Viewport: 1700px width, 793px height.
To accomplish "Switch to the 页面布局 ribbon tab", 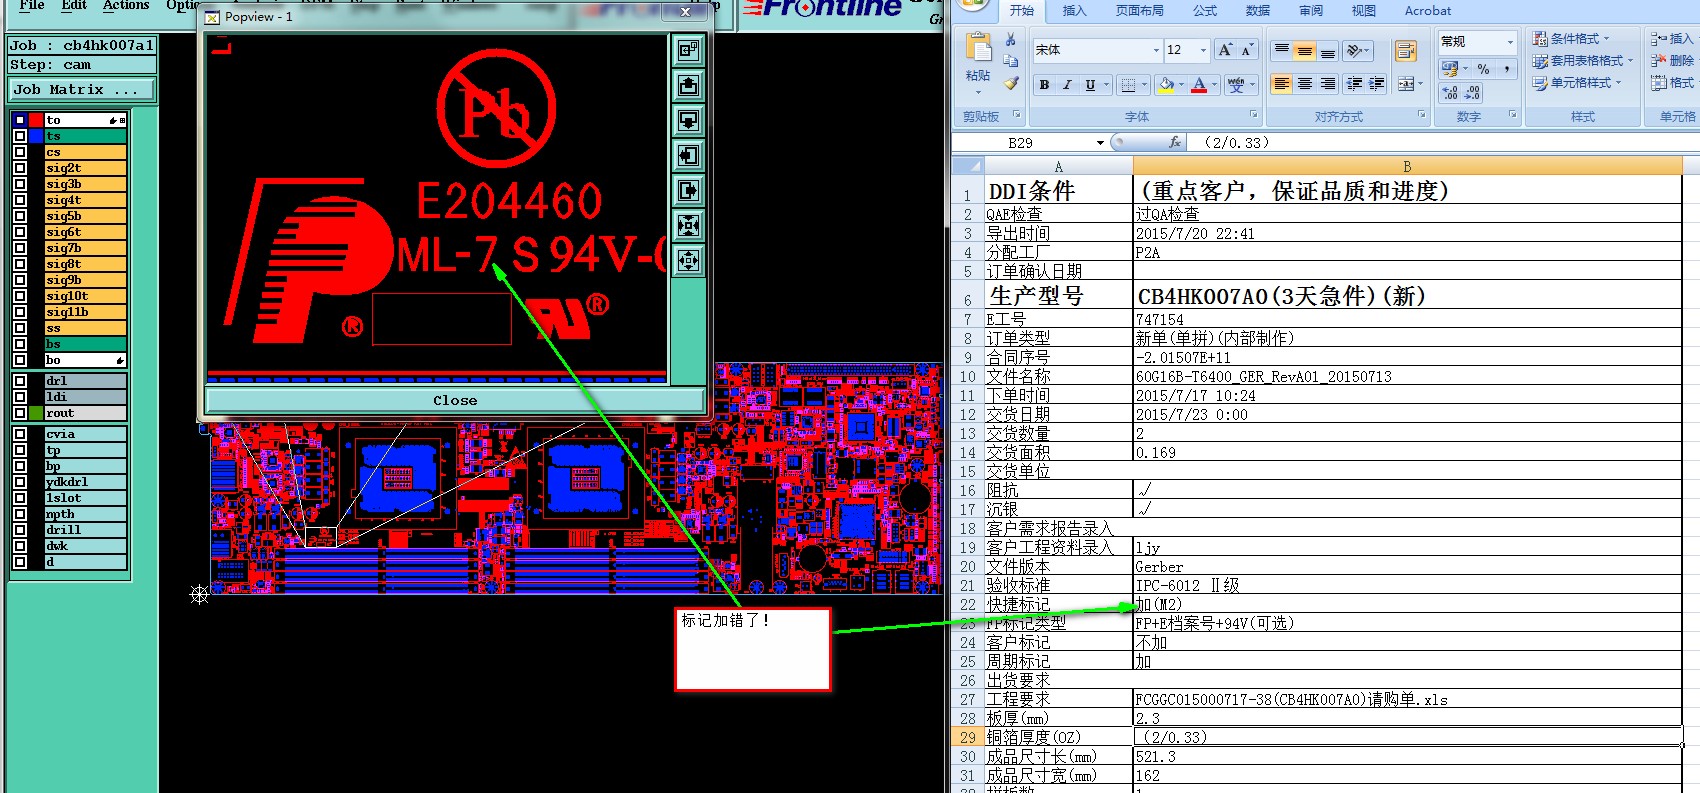I will (x=1139, y=11).
